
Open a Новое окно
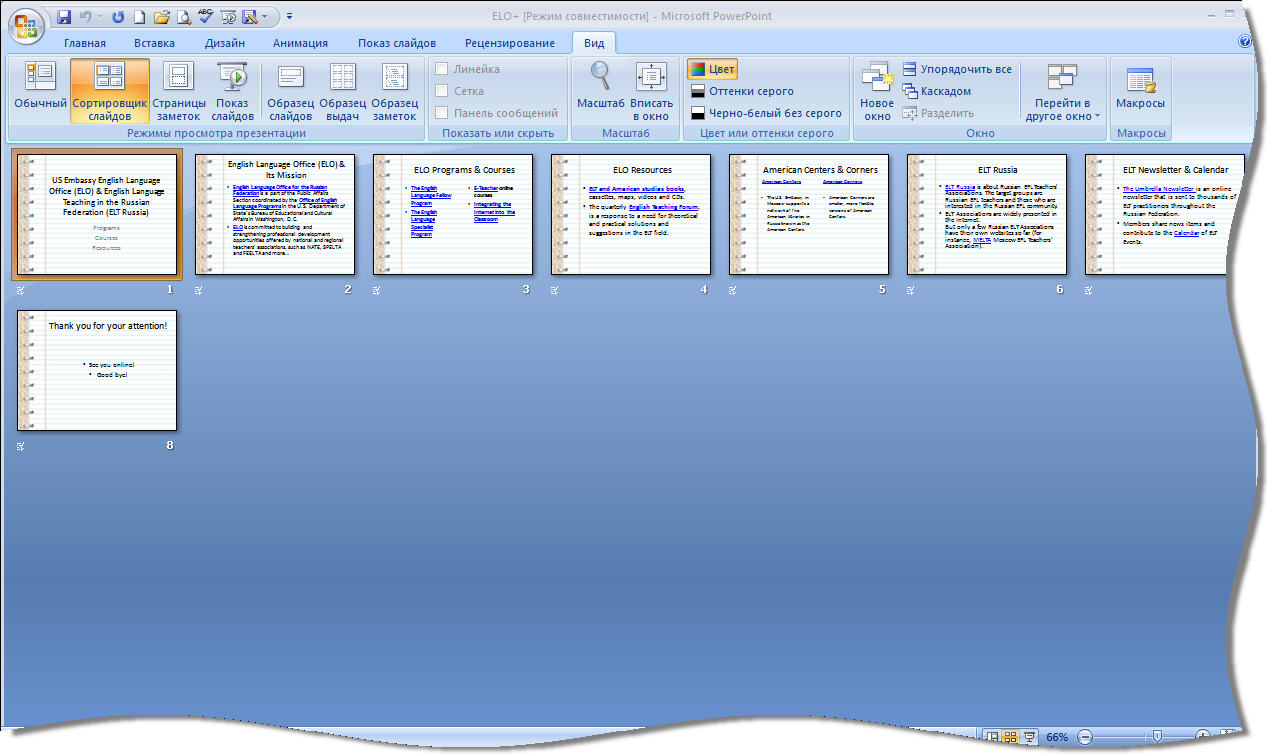click(877, 90)
